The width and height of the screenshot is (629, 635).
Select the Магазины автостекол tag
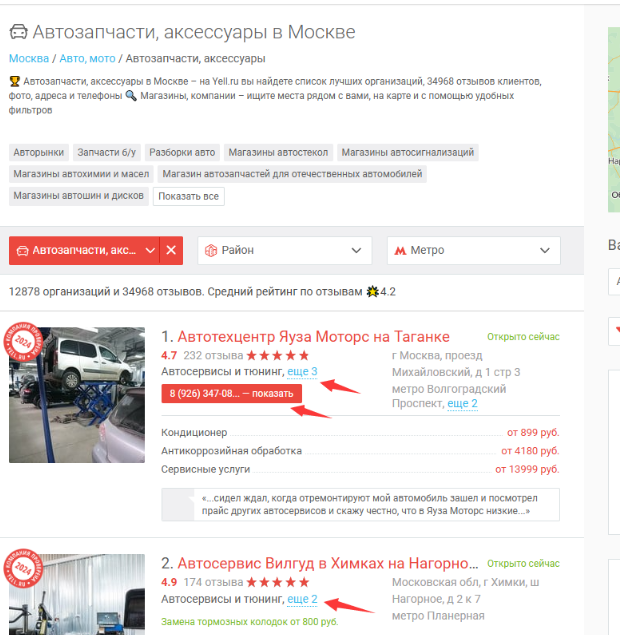[278, 153]
